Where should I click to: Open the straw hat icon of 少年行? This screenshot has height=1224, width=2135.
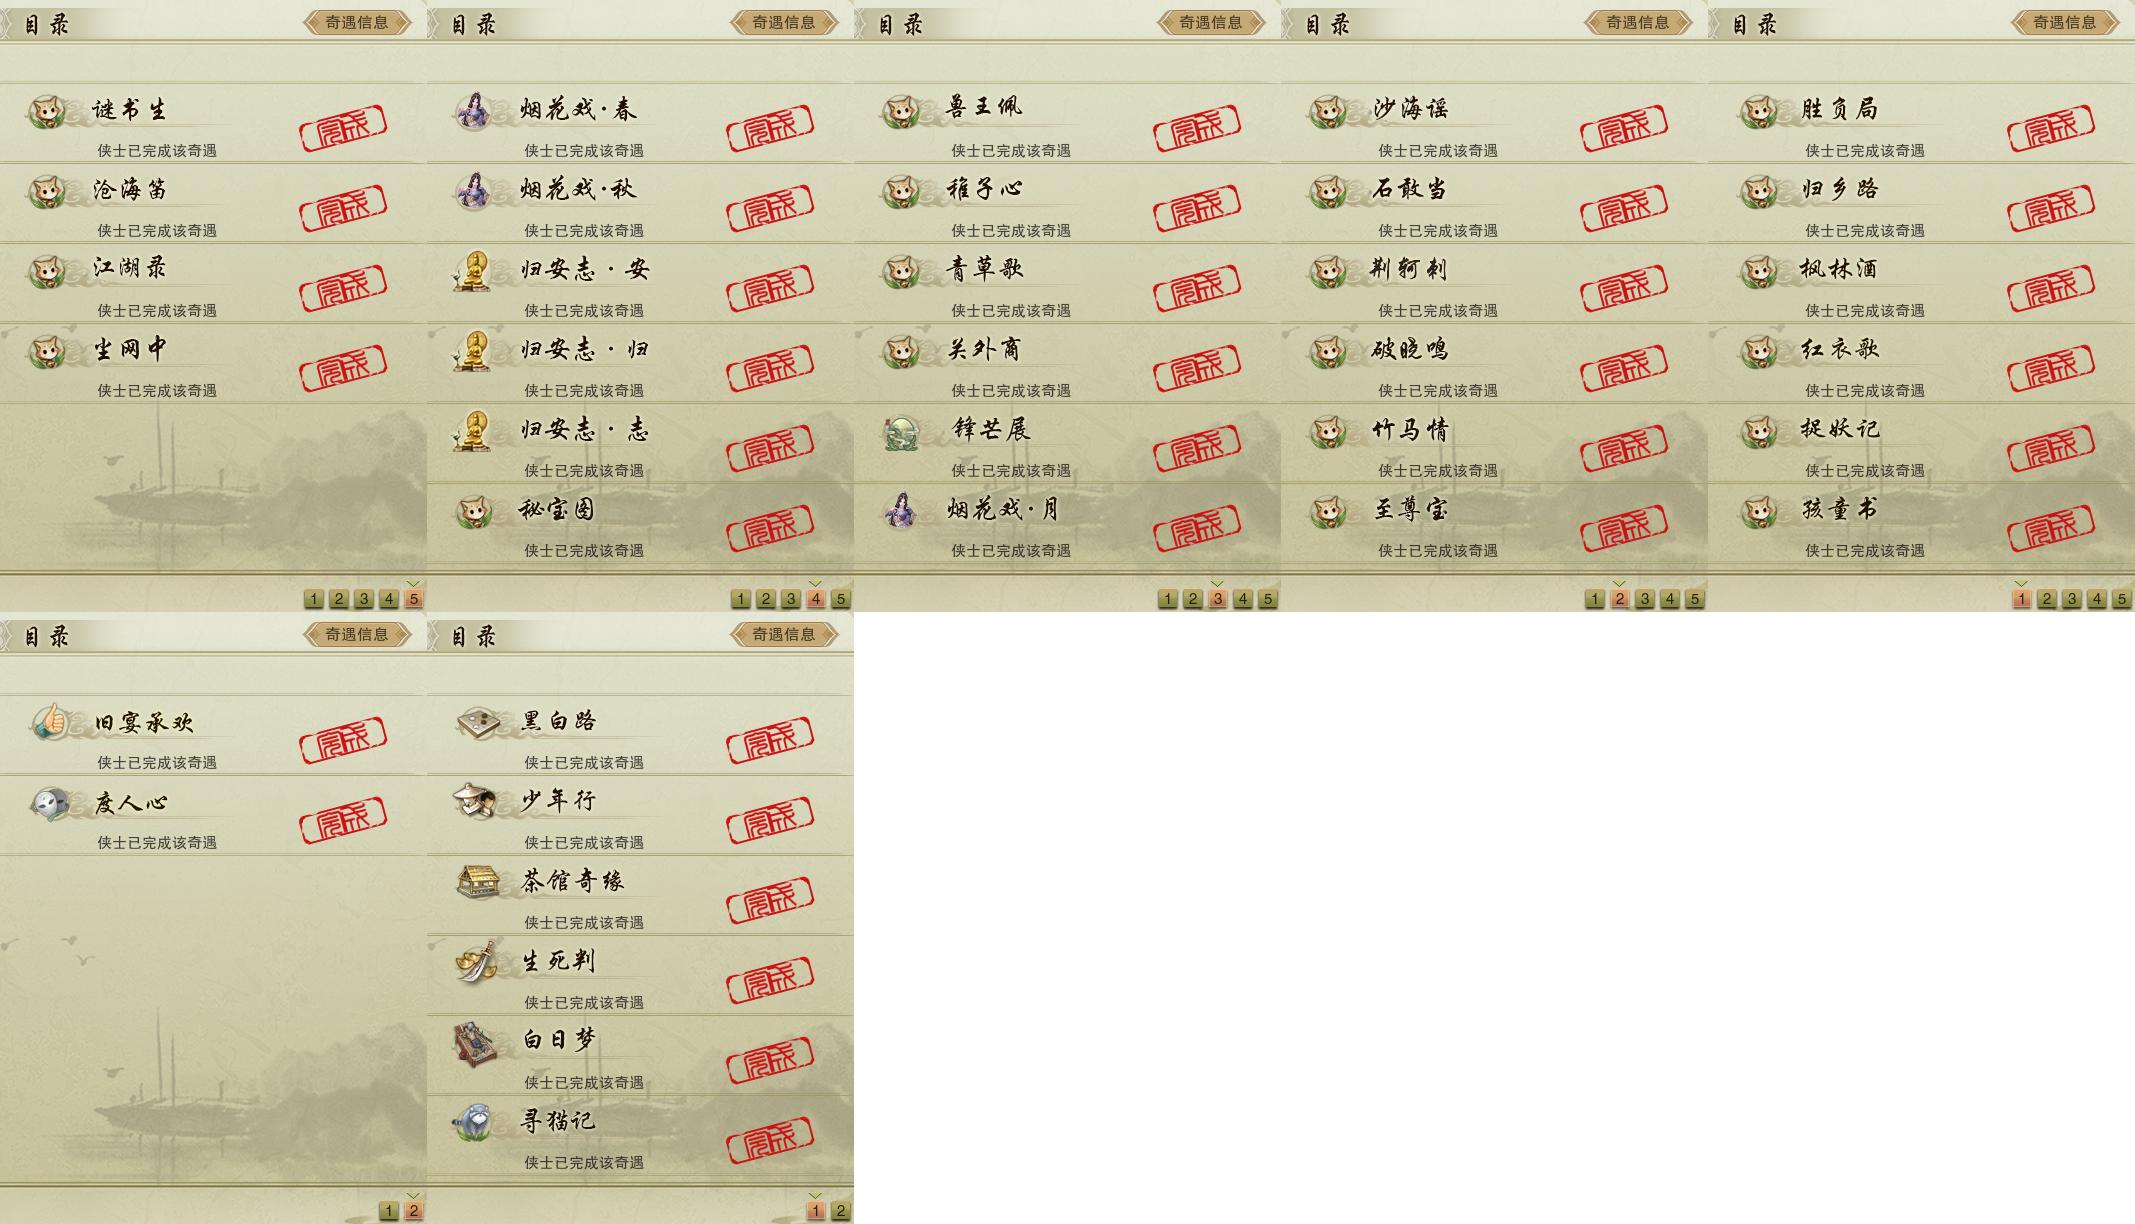click(473, 801)
